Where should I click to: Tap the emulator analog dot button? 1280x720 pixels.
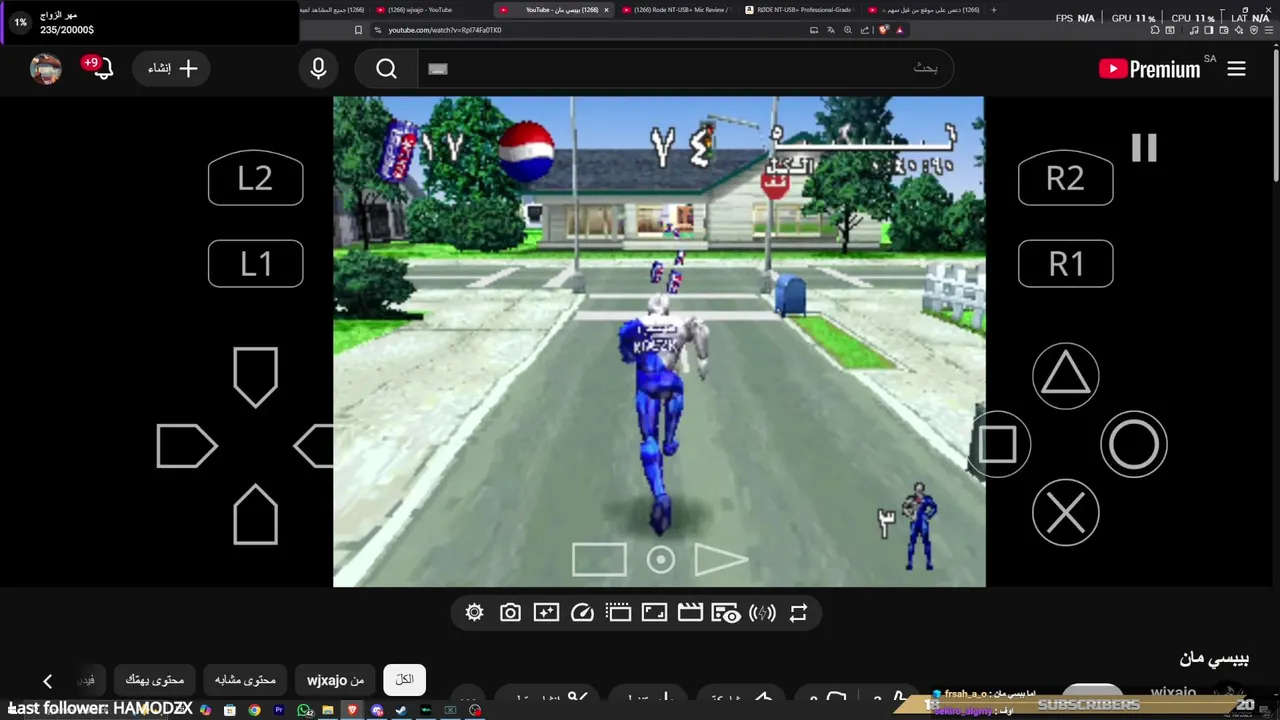660,560
